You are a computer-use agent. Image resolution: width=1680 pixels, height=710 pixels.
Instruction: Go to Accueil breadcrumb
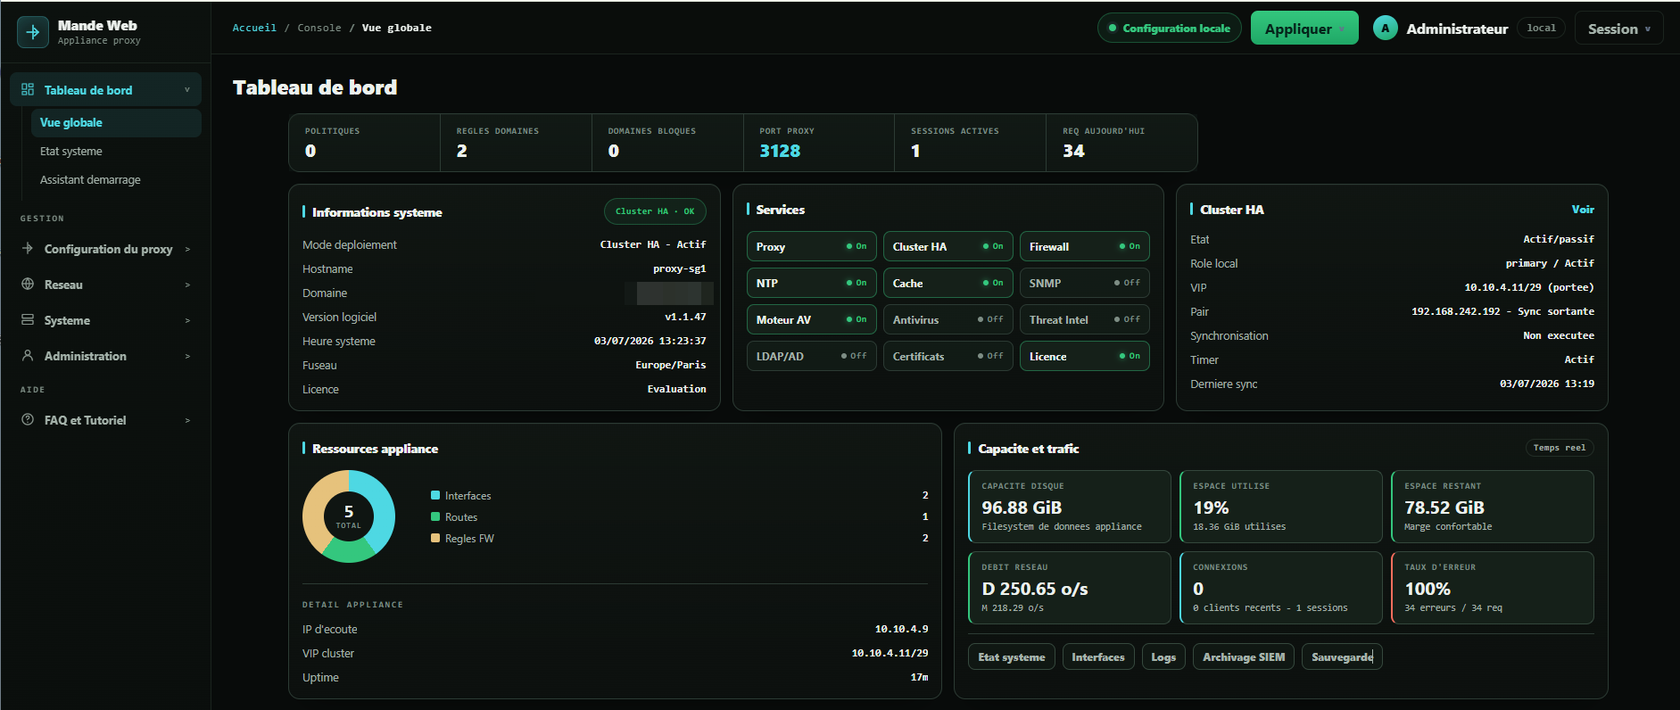coord(254,28)
